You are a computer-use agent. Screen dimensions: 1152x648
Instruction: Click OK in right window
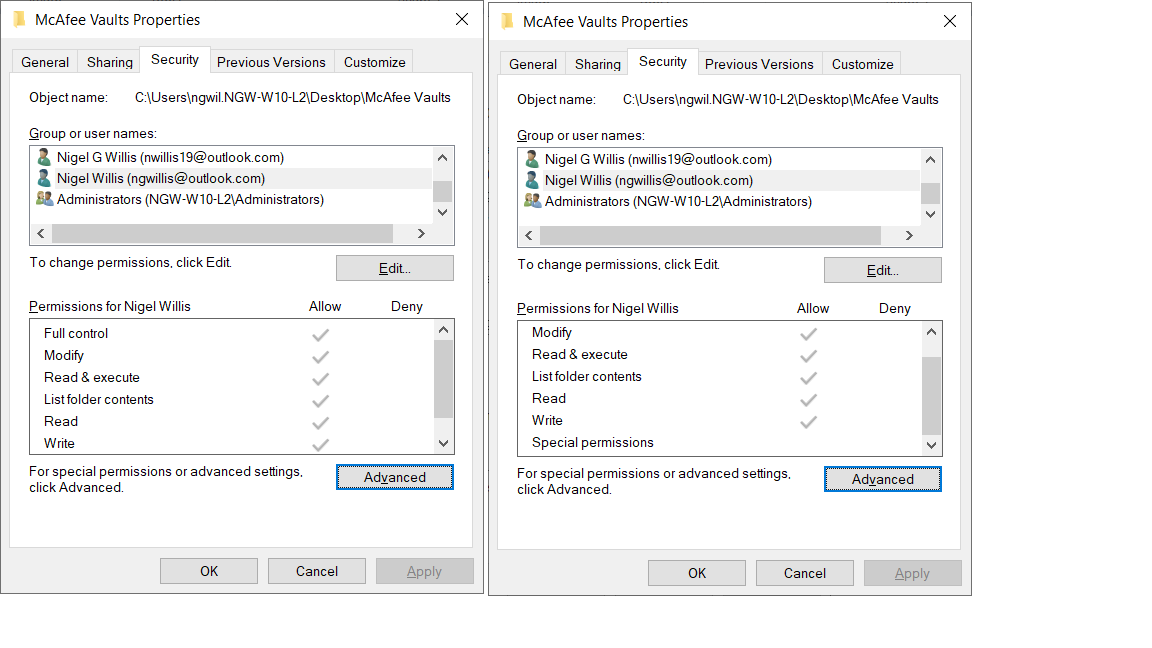coord(696,573)
